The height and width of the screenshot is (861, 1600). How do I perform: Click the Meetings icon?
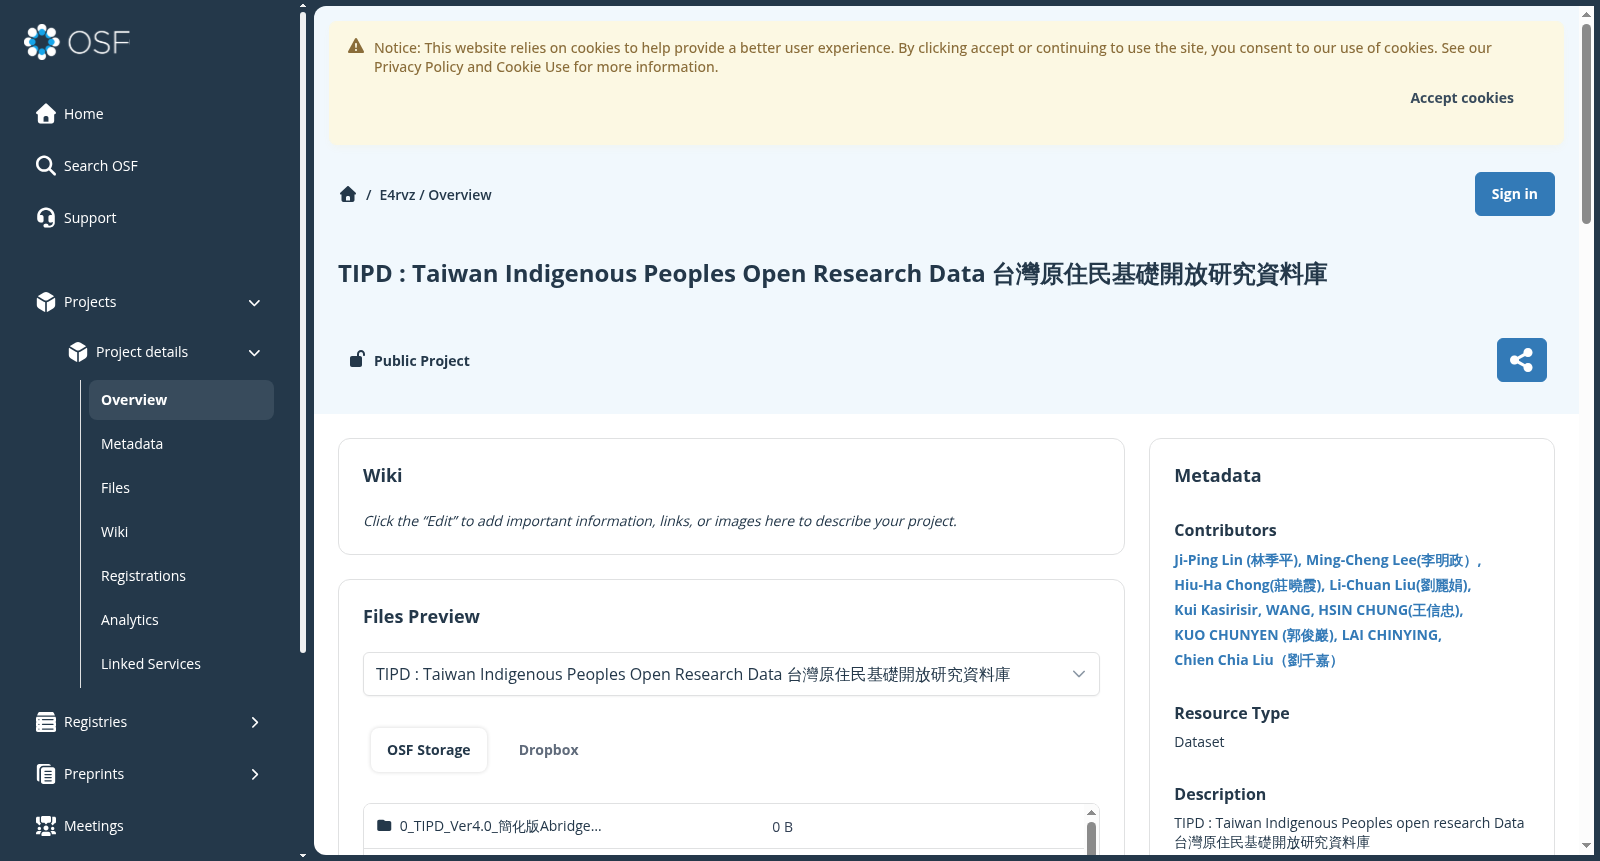click(x=45, y=826)
